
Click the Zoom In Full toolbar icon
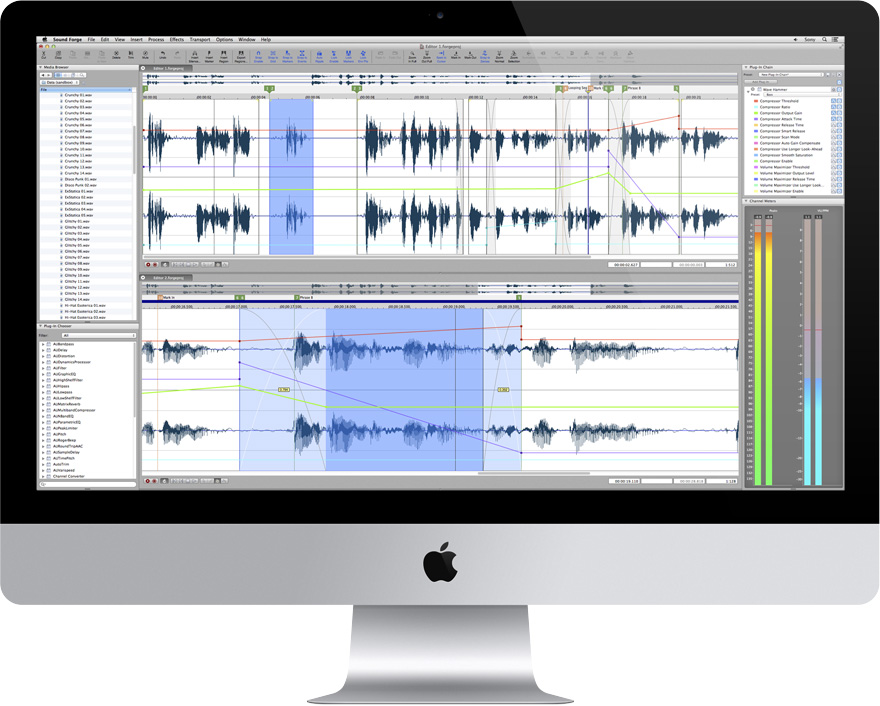(x=412, y=56)
